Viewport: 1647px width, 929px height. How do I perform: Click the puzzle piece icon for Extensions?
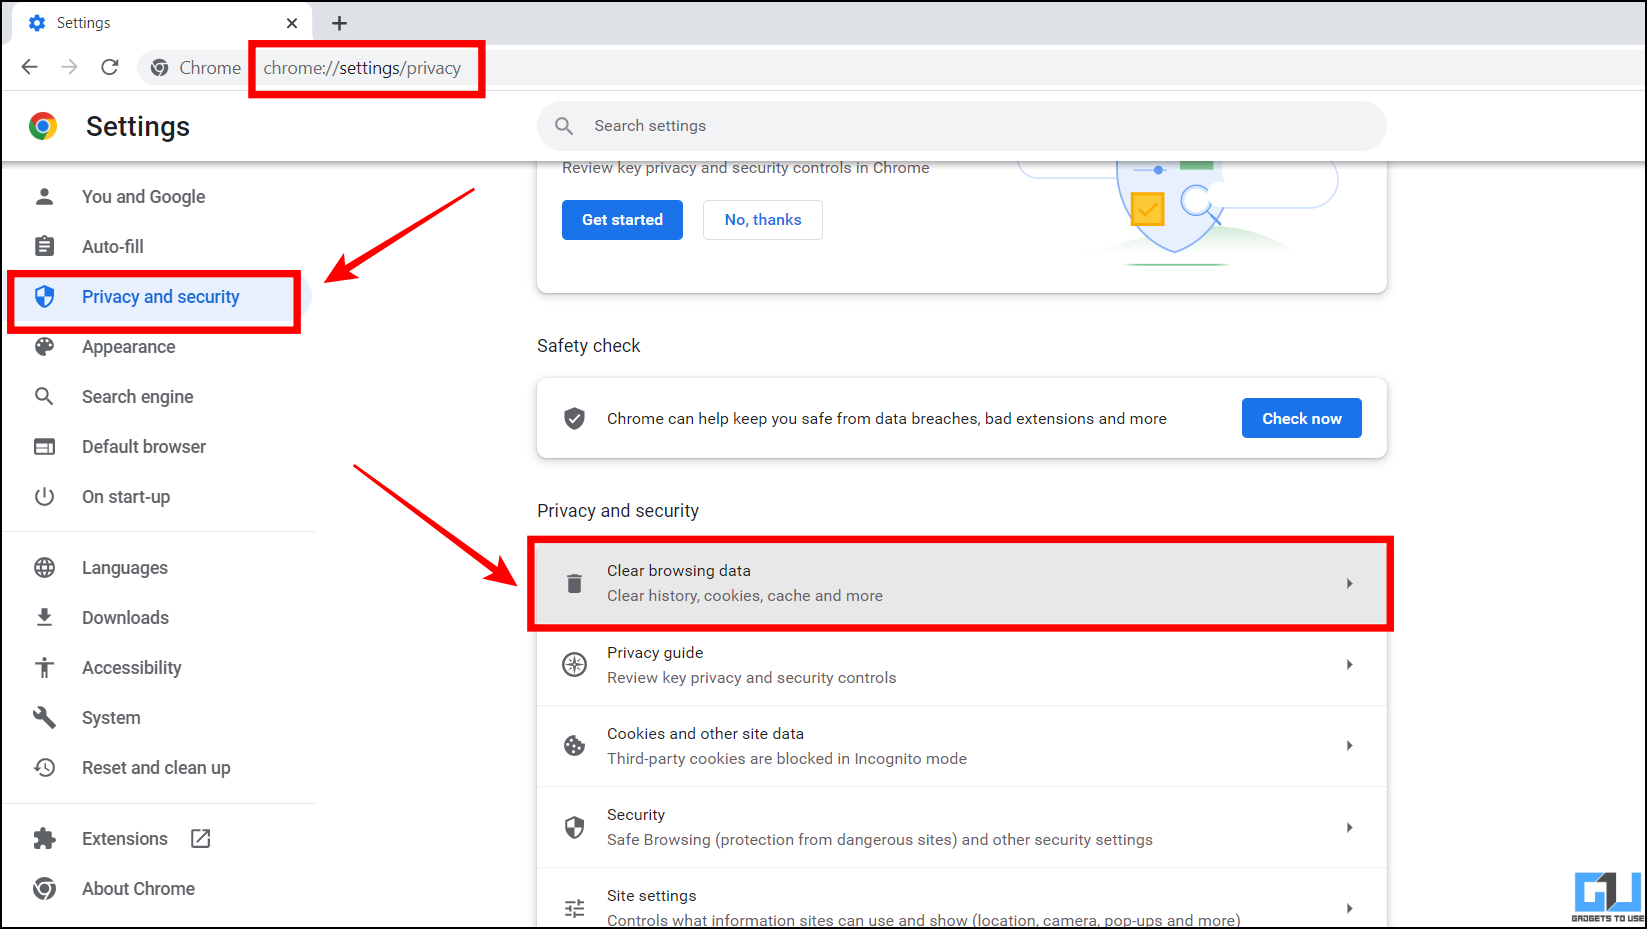[44, 838]
